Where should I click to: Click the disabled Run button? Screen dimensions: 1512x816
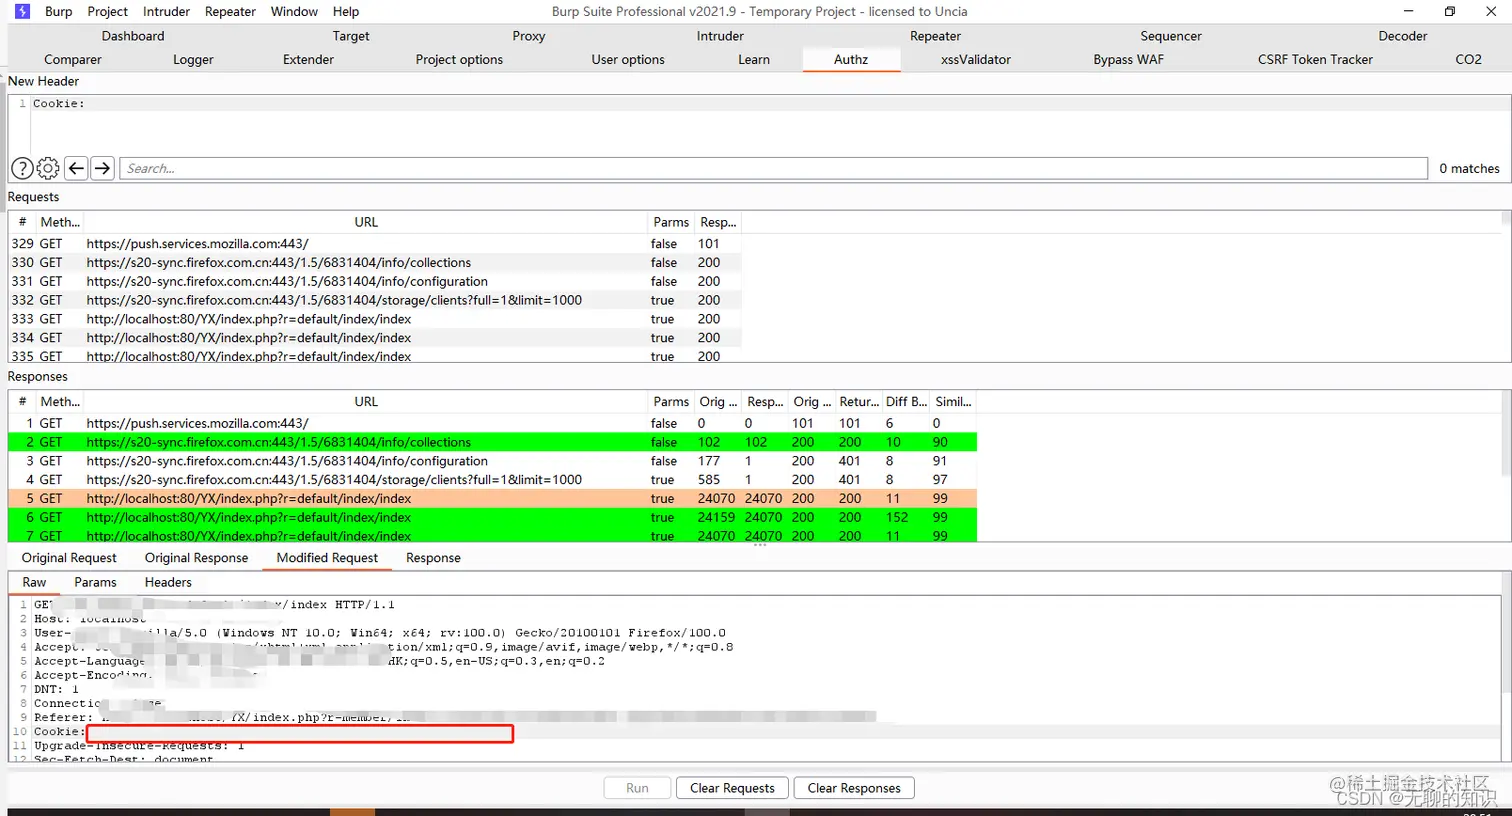pos(637,788)
